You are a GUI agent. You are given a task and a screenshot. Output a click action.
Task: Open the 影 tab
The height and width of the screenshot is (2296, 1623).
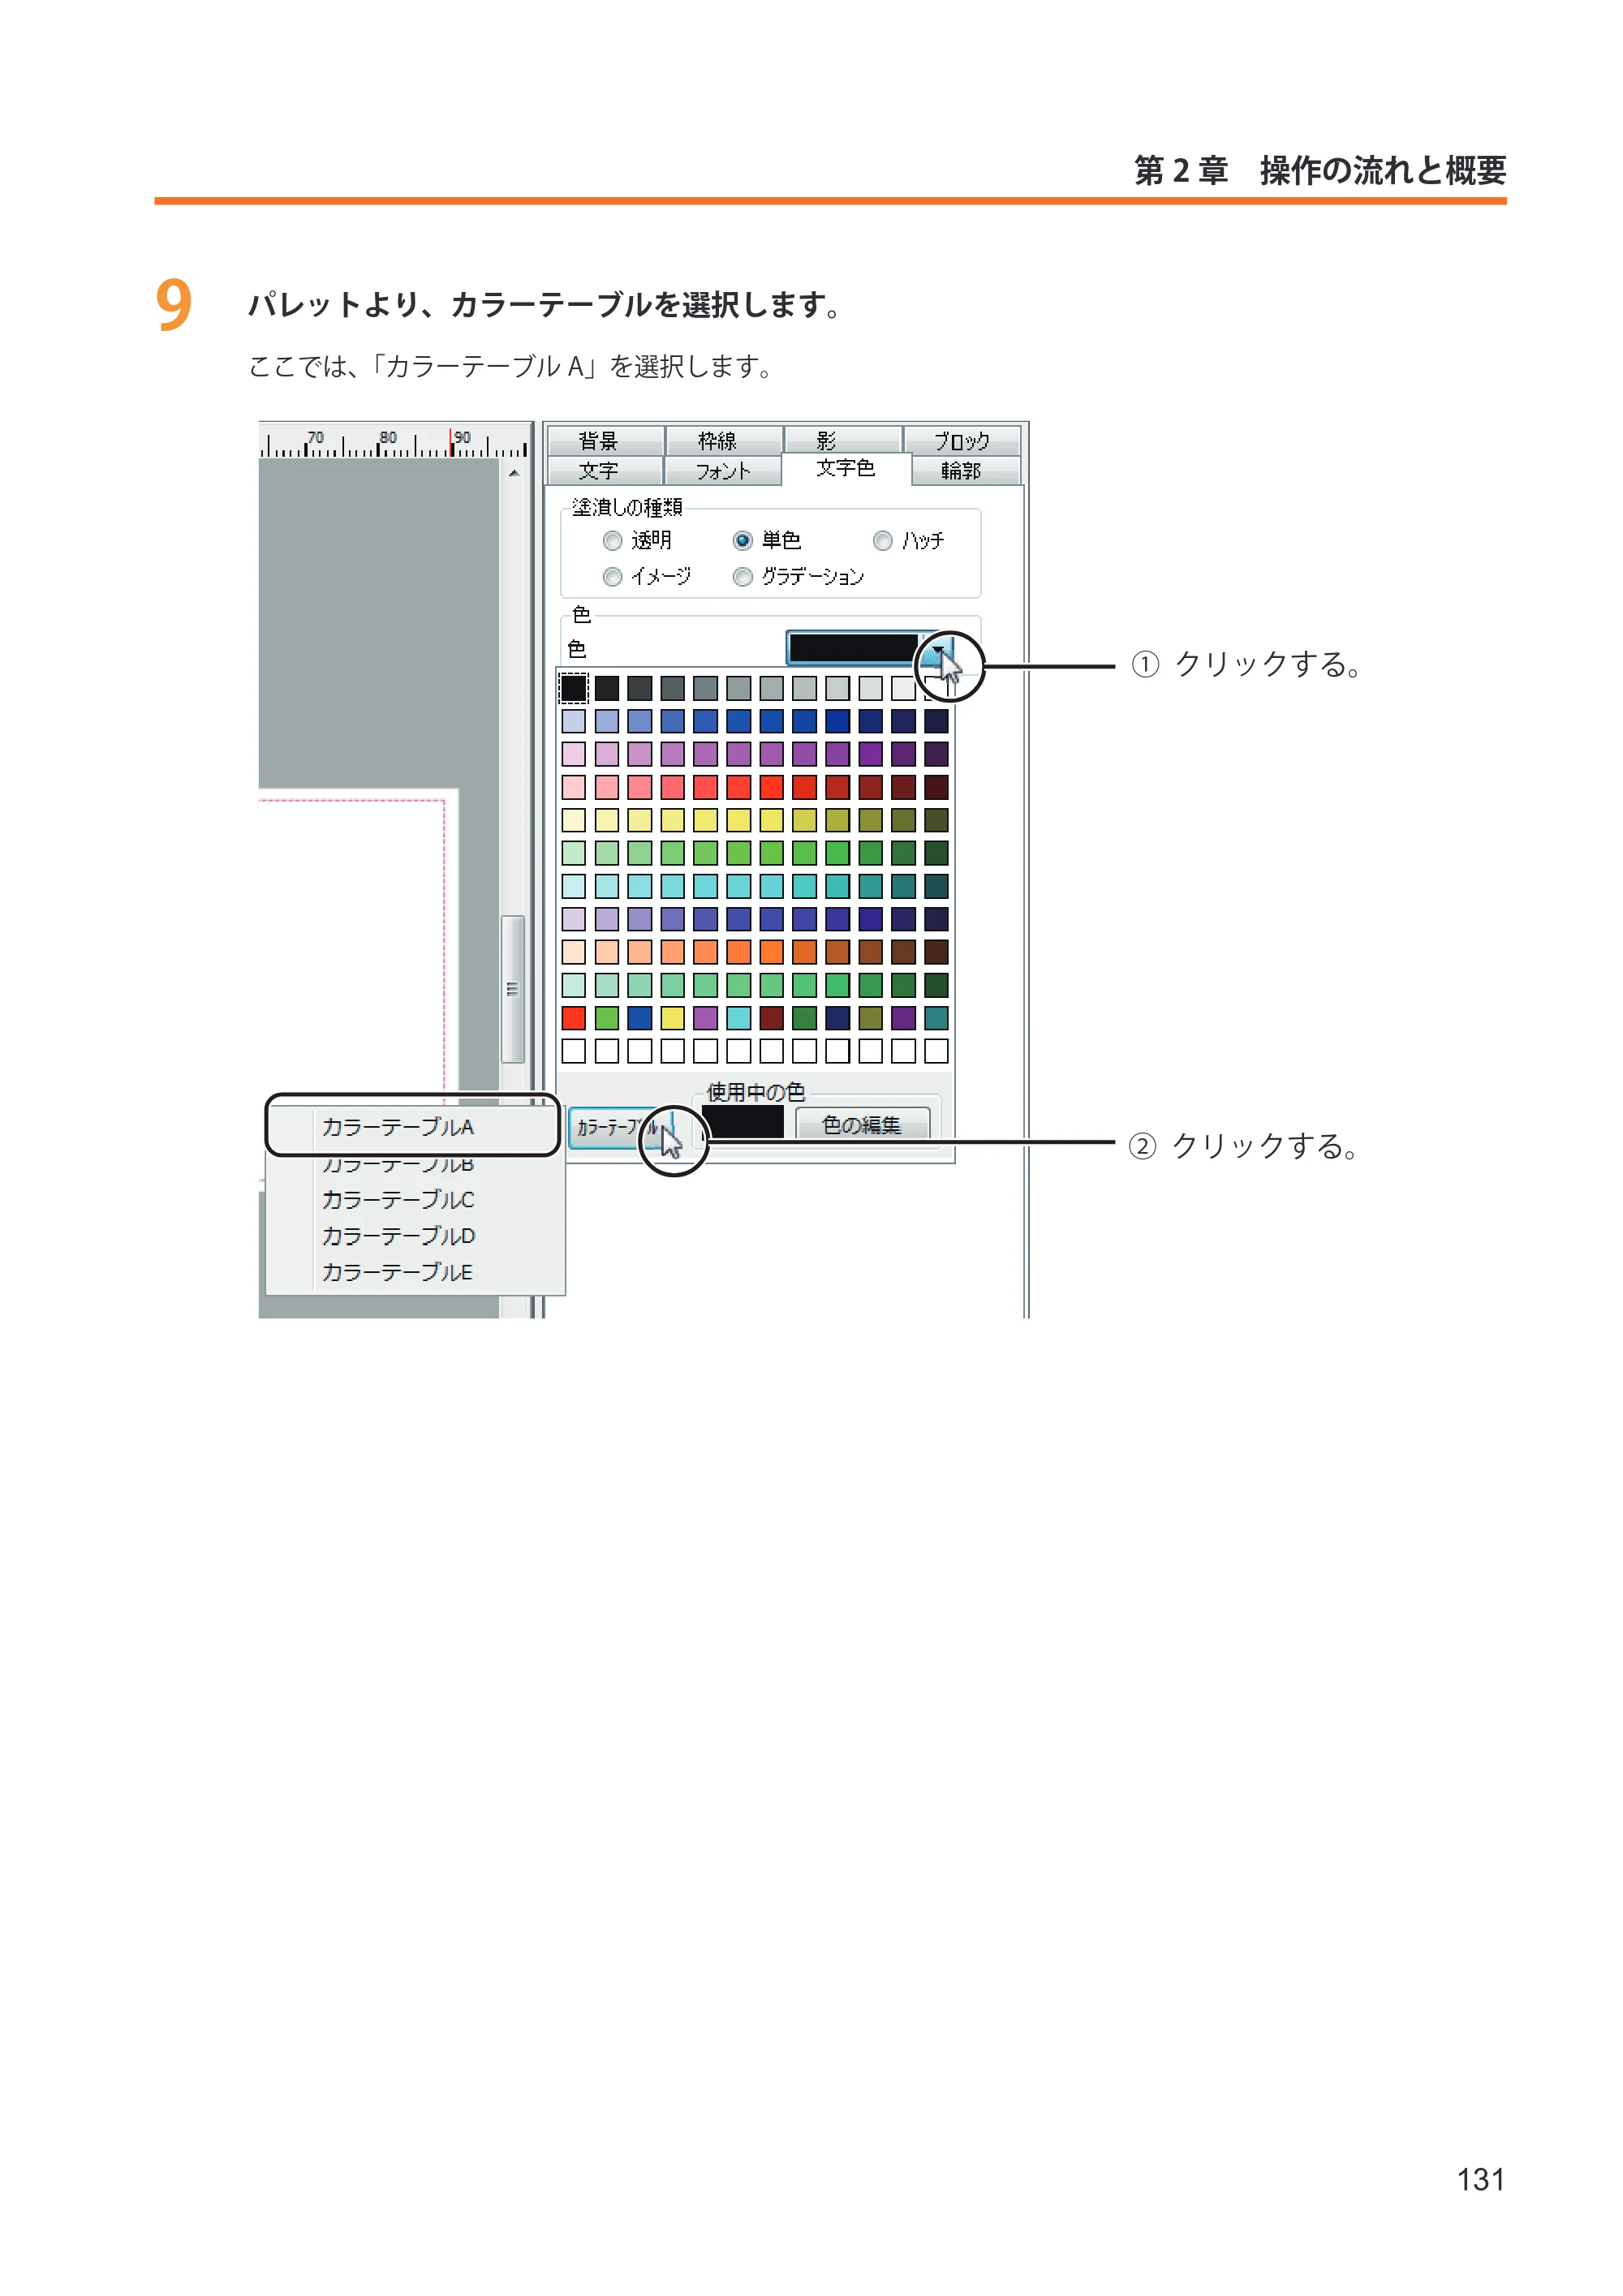coord(842,440)
